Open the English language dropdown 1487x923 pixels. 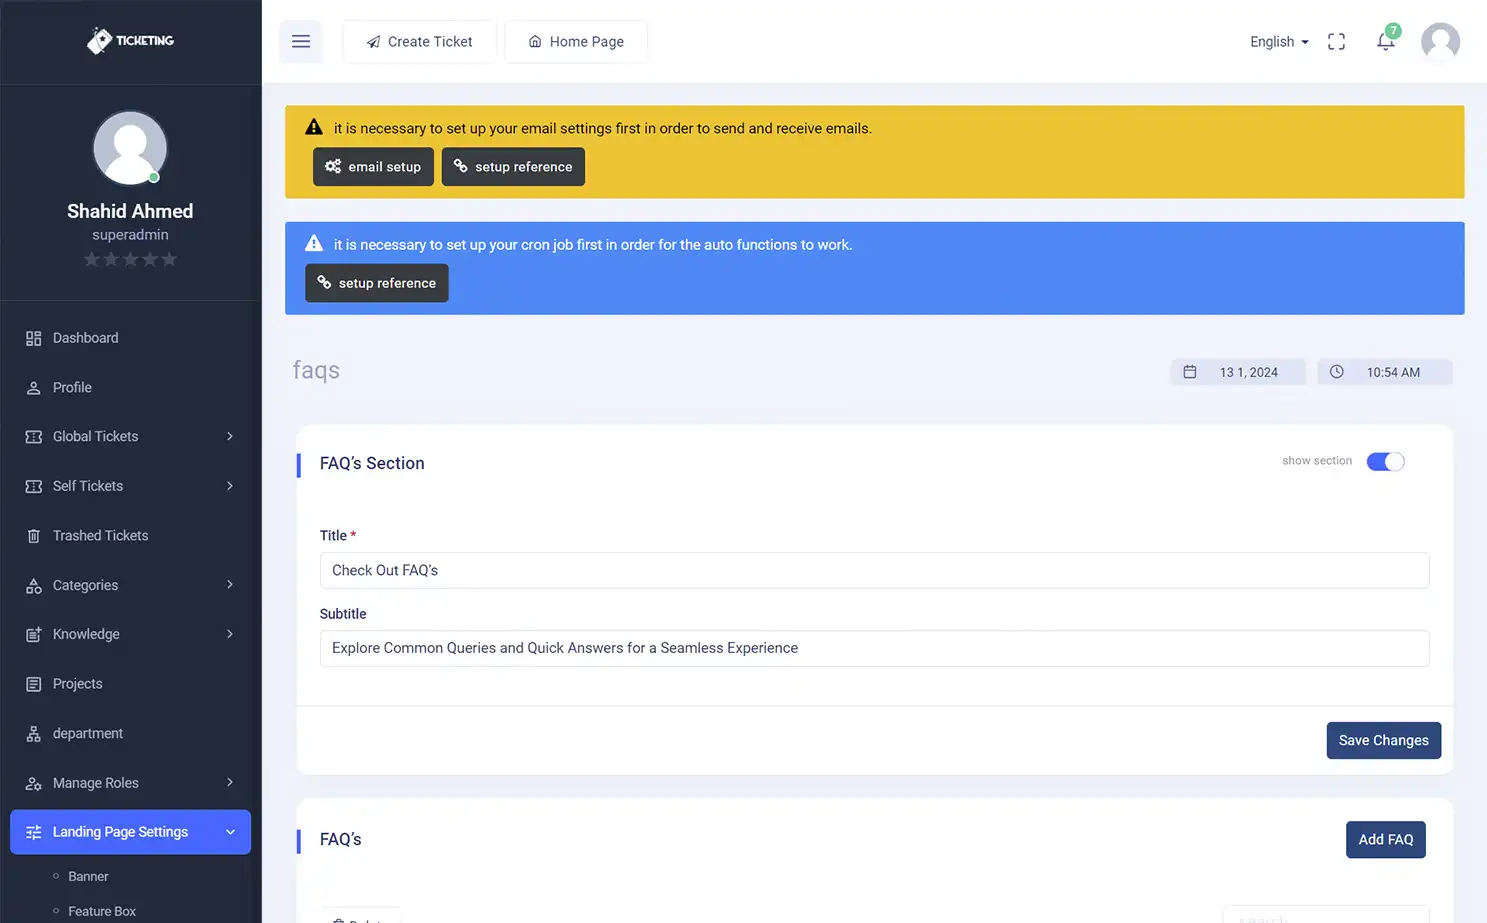(1278, 42)
